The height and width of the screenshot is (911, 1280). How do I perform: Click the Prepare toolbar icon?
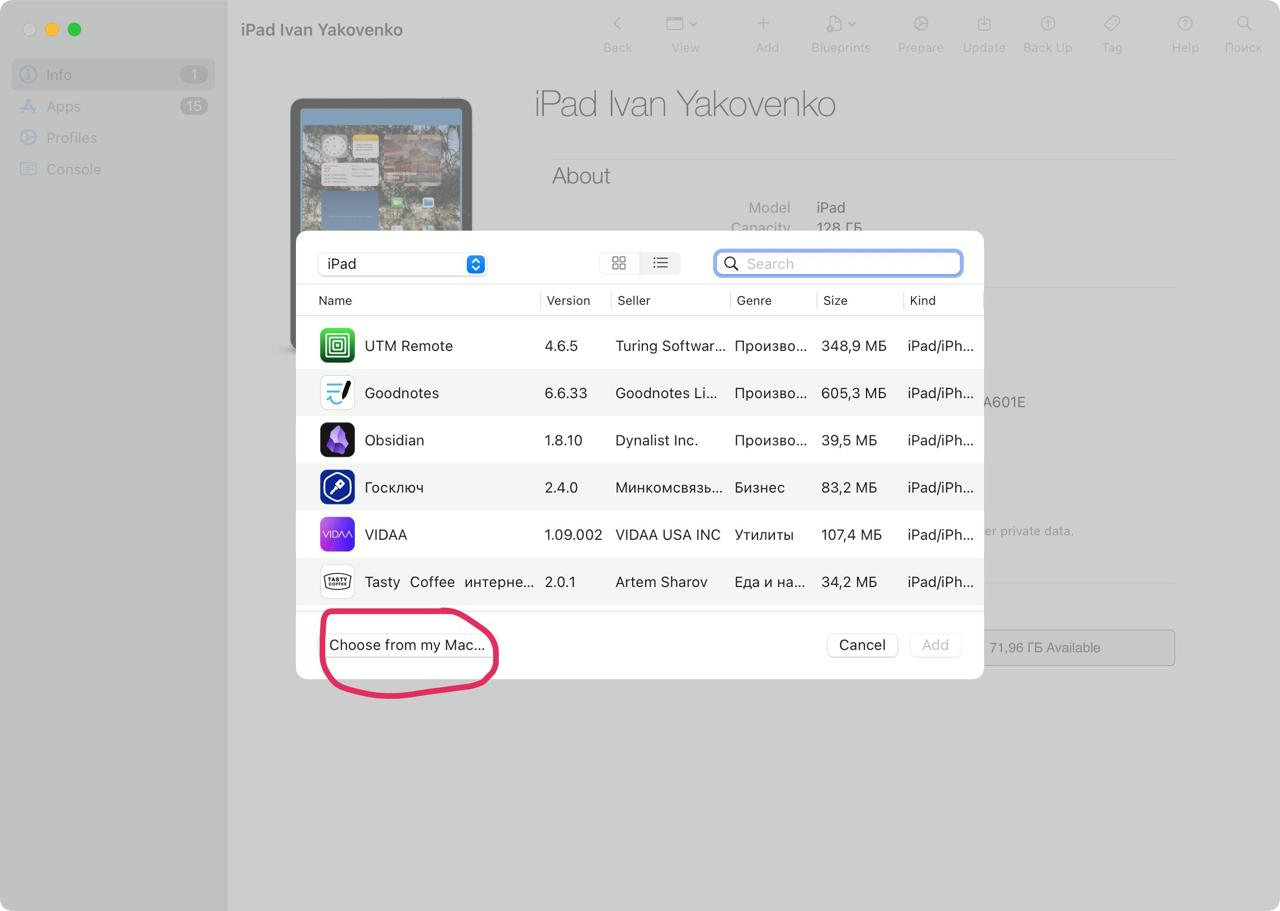[x=920, y=25]
